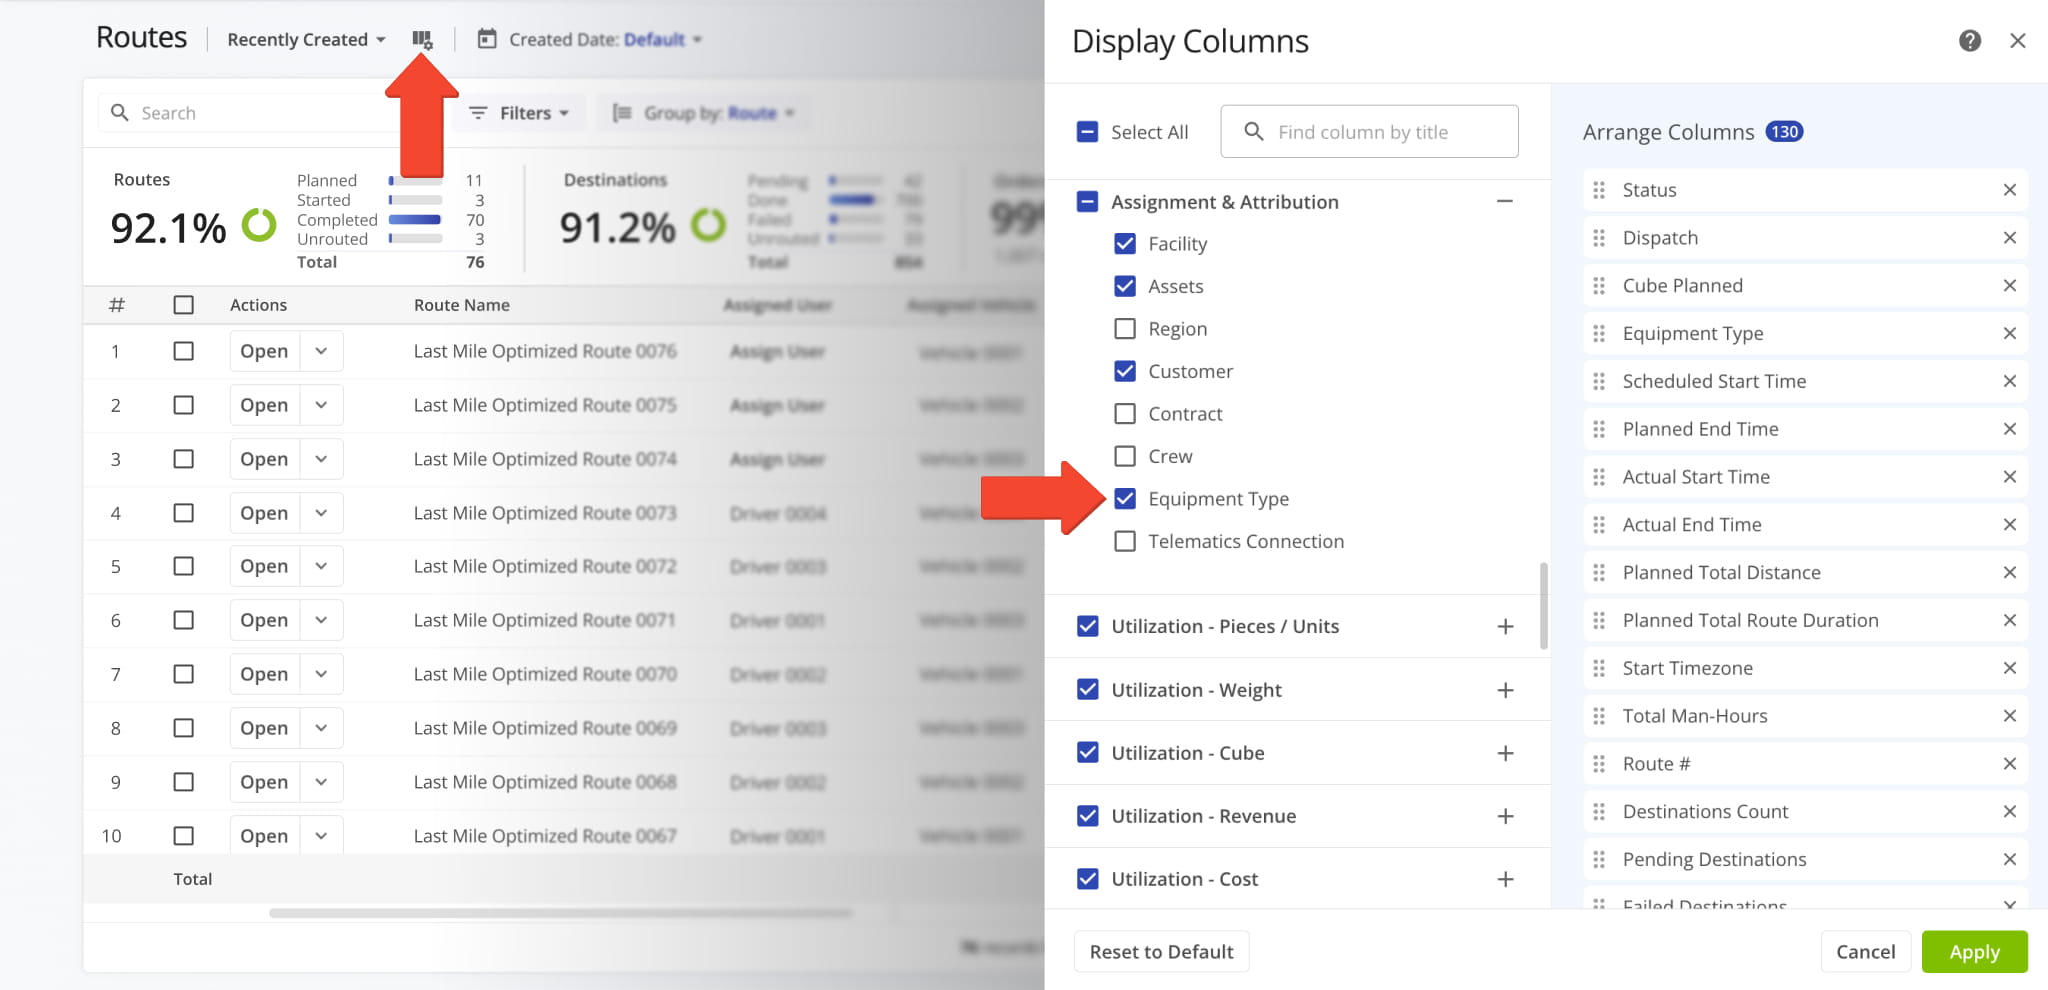The height and width of the screenshot is (990, 2048).
Task: Click the green Apply button
Action: [1974, 952]
